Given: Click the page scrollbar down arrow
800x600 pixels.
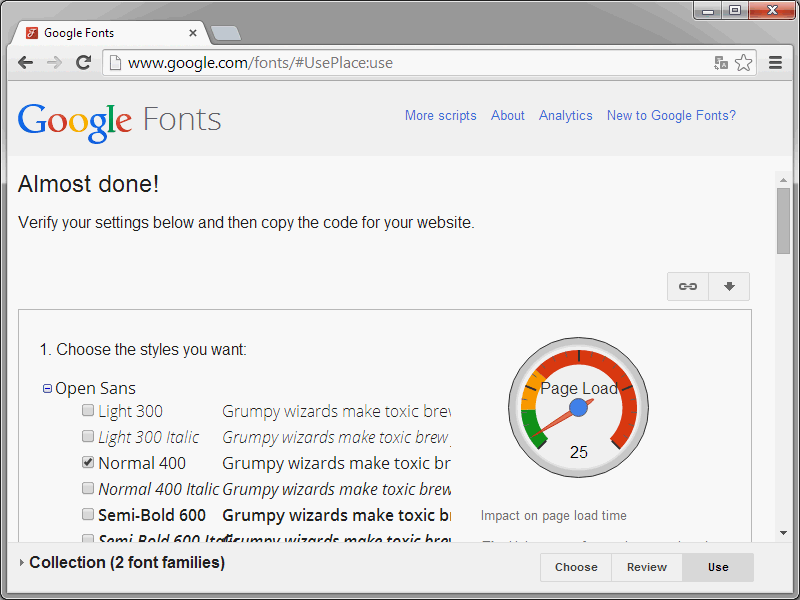Looking at the screenshot, I should 784,533.
